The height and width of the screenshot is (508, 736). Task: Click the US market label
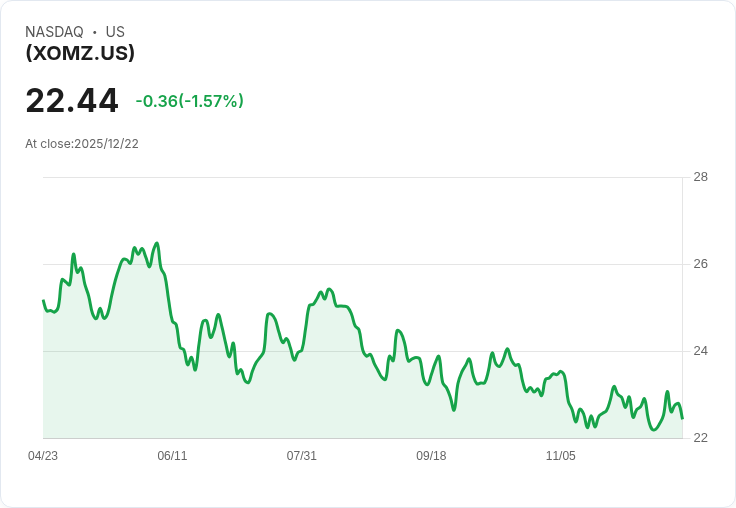[115, 32]
